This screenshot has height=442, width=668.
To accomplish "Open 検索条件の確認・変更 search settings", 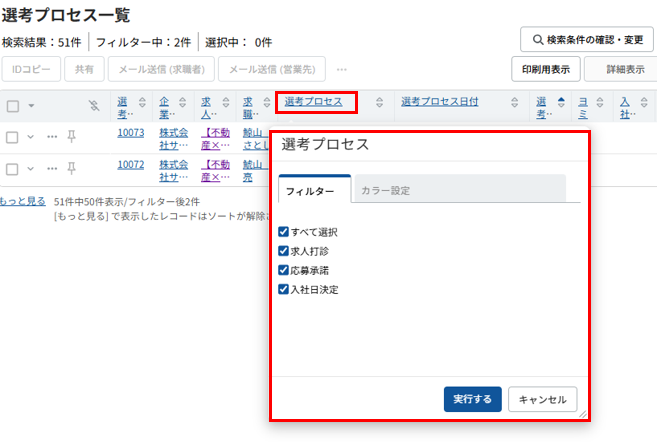I will (587, 40).
